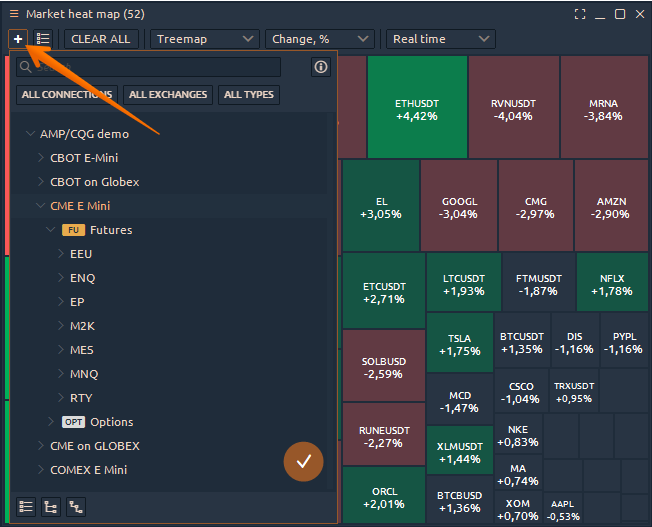Screen dimensions: 652x527
Task: Open the Market heat map hamburger menu
Action: 13,14
